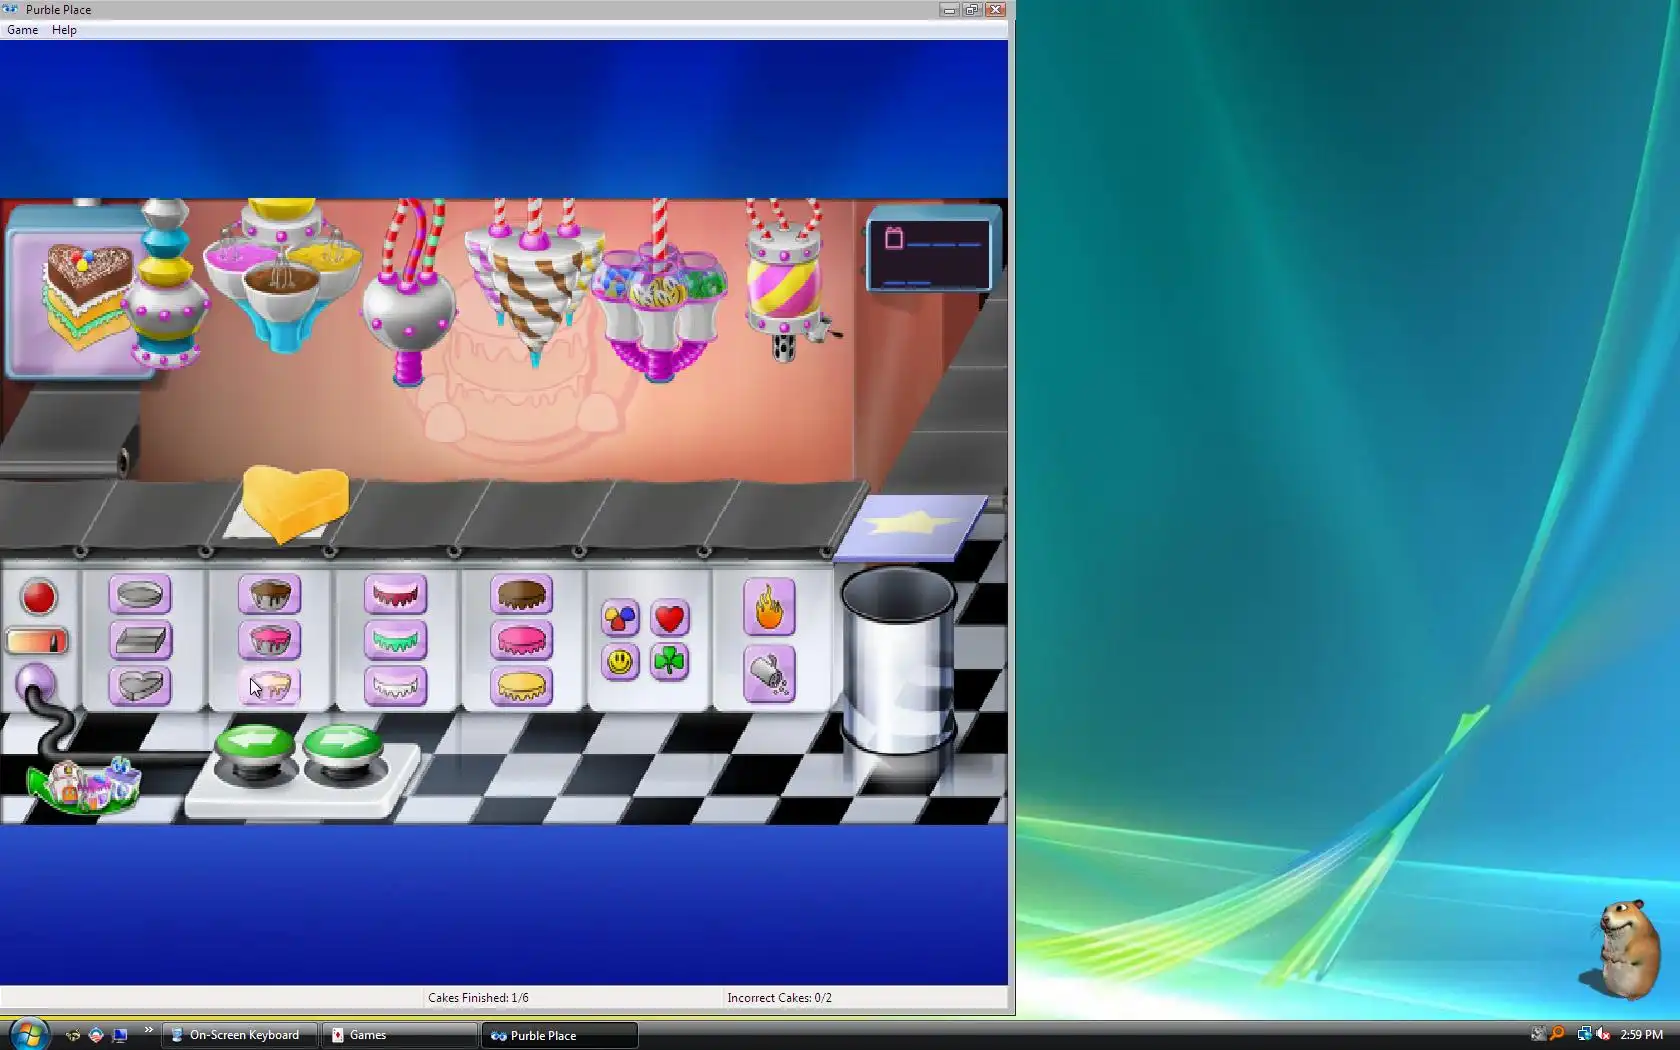Pick the white filling icing layer

(x=396, y=686)
